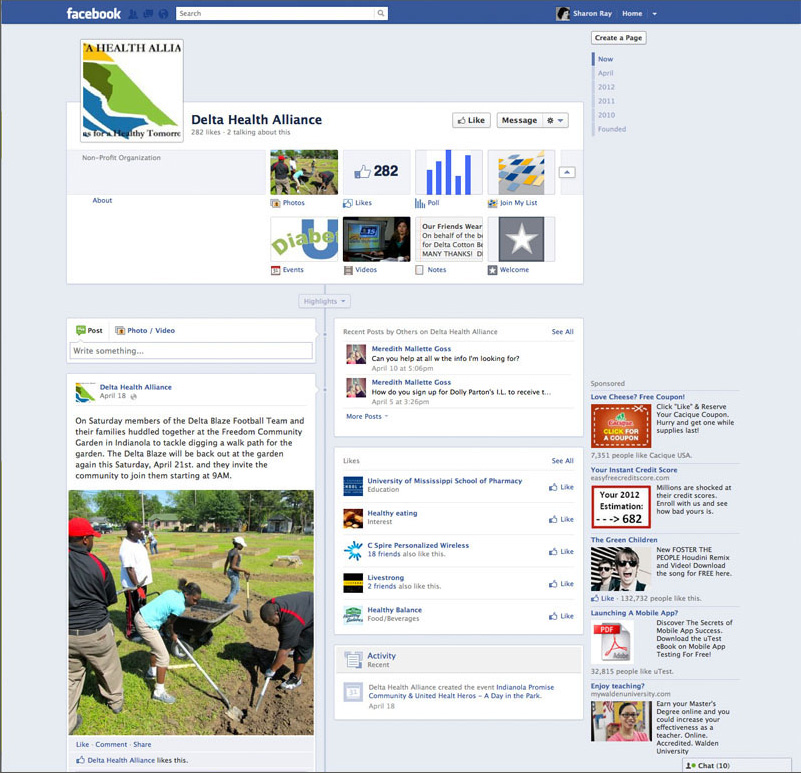Open notifications globe icon in top bar

click(163, 14)
